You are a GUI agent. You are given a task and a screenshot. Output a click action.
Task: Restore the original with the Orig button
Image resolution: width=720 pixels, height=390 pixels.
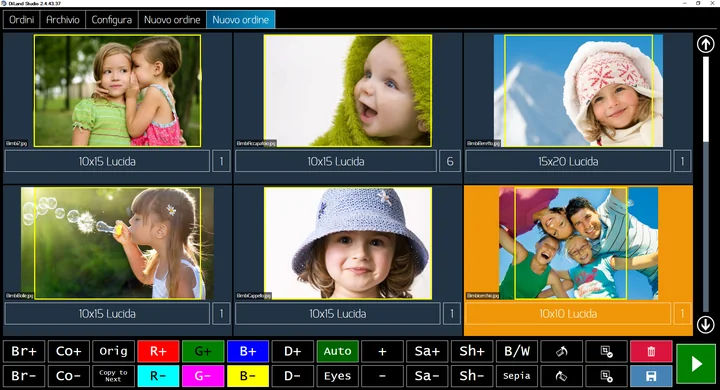click(113, 351)
